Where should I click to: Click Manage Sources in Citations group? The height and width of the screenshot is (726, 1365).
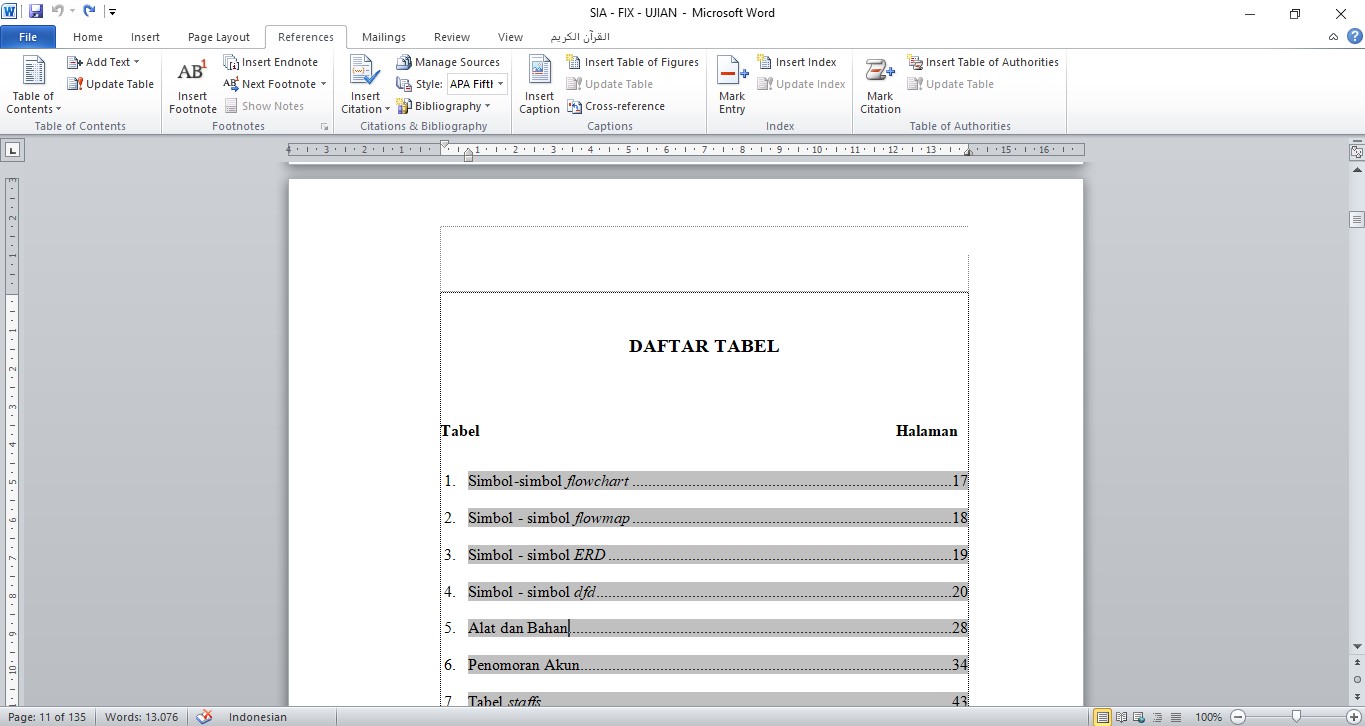(x=449, y=61)
